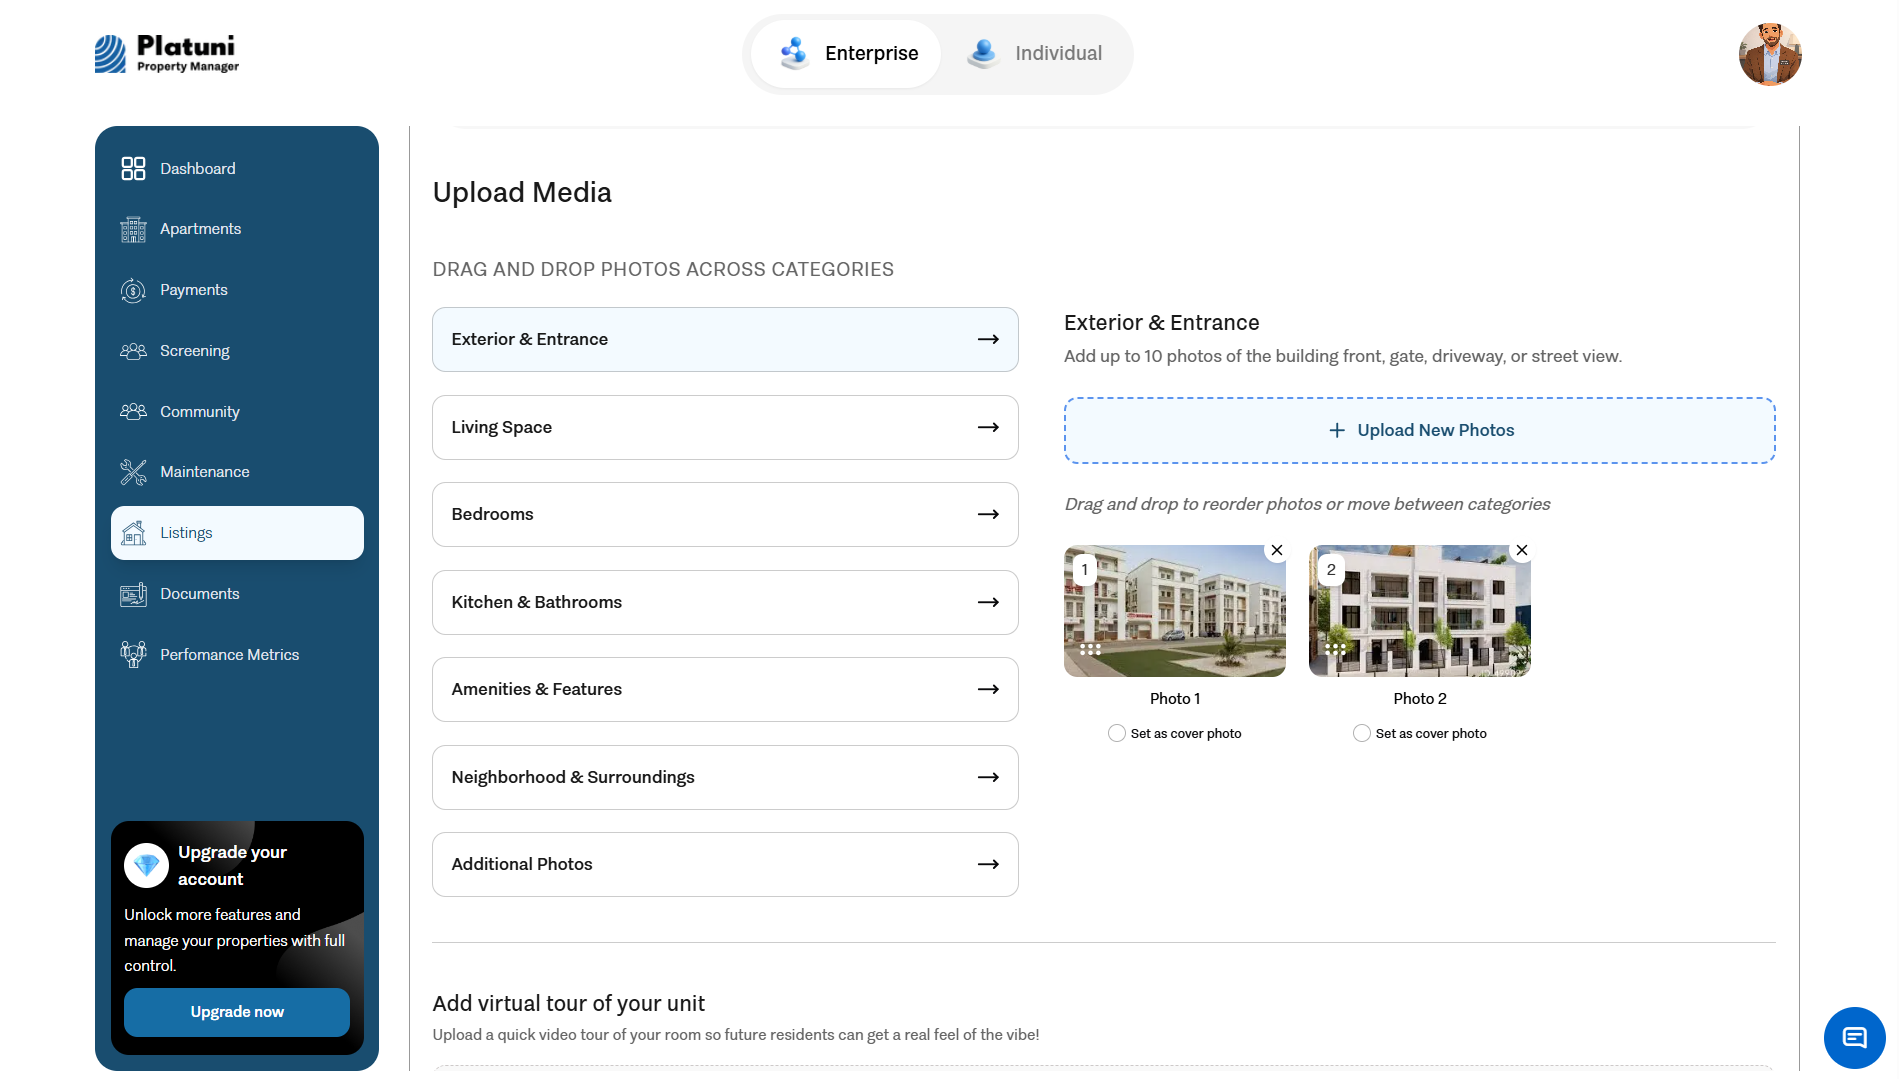Open Documents in sidebar
1899x1079 pixels.
[x=237, y=594]
